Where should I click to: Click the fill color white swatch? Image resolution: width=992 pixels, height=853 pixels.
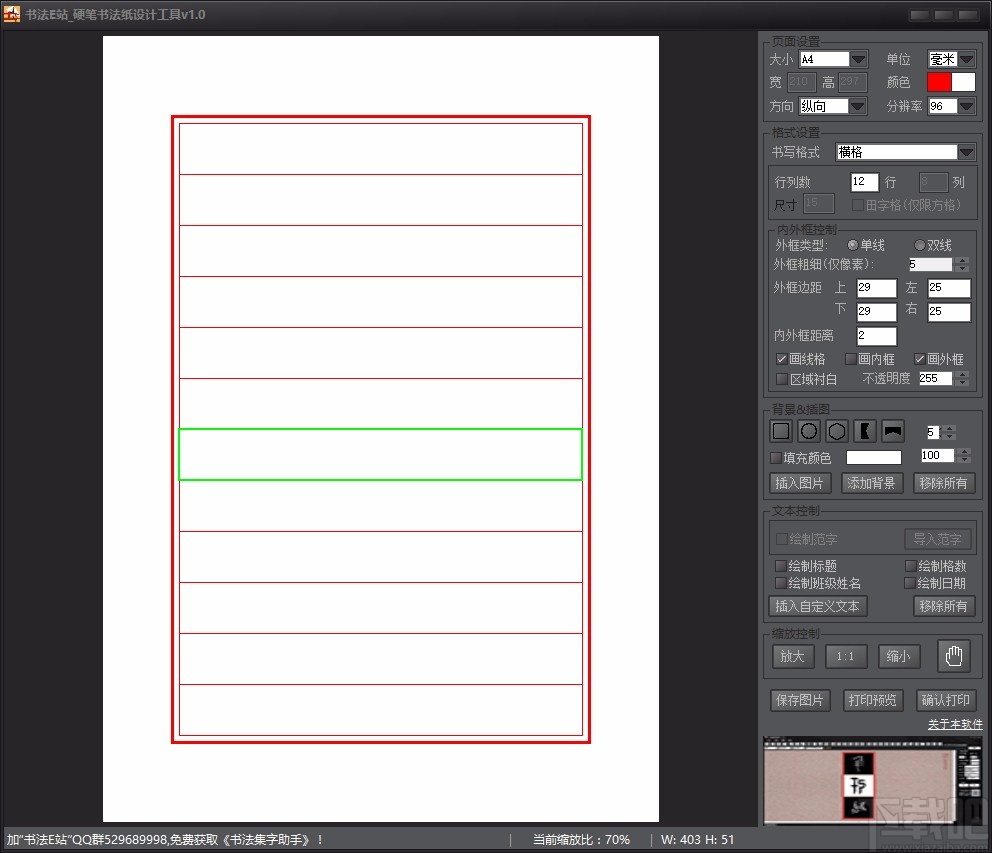point(873,458)
